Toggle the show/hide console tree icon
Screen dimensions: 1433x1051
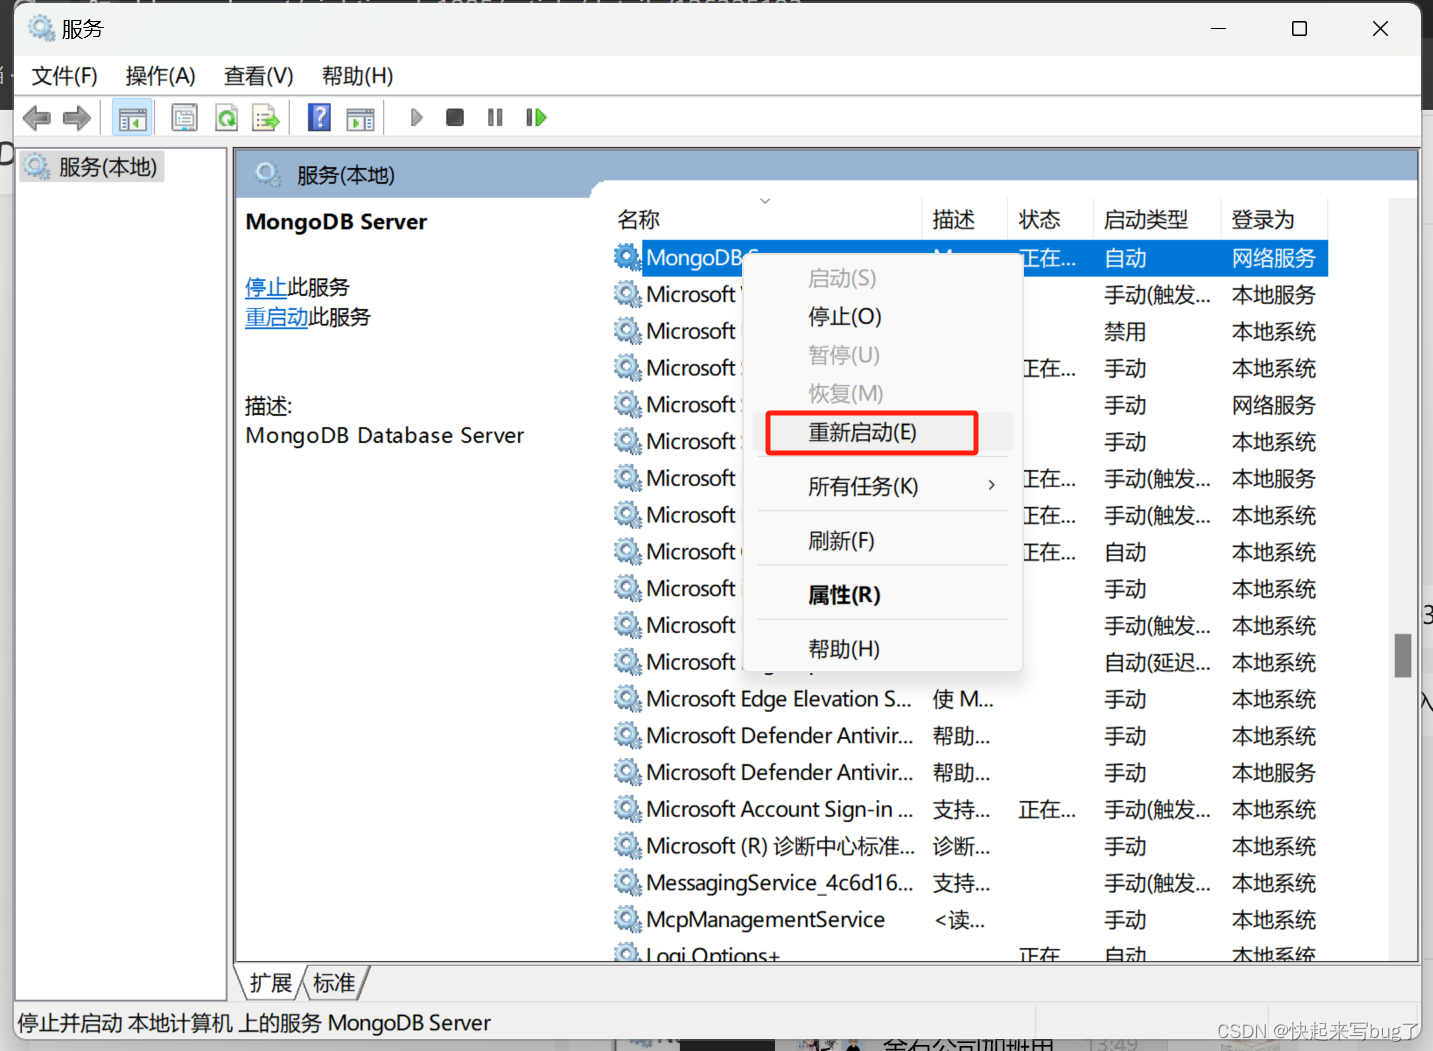132,118
